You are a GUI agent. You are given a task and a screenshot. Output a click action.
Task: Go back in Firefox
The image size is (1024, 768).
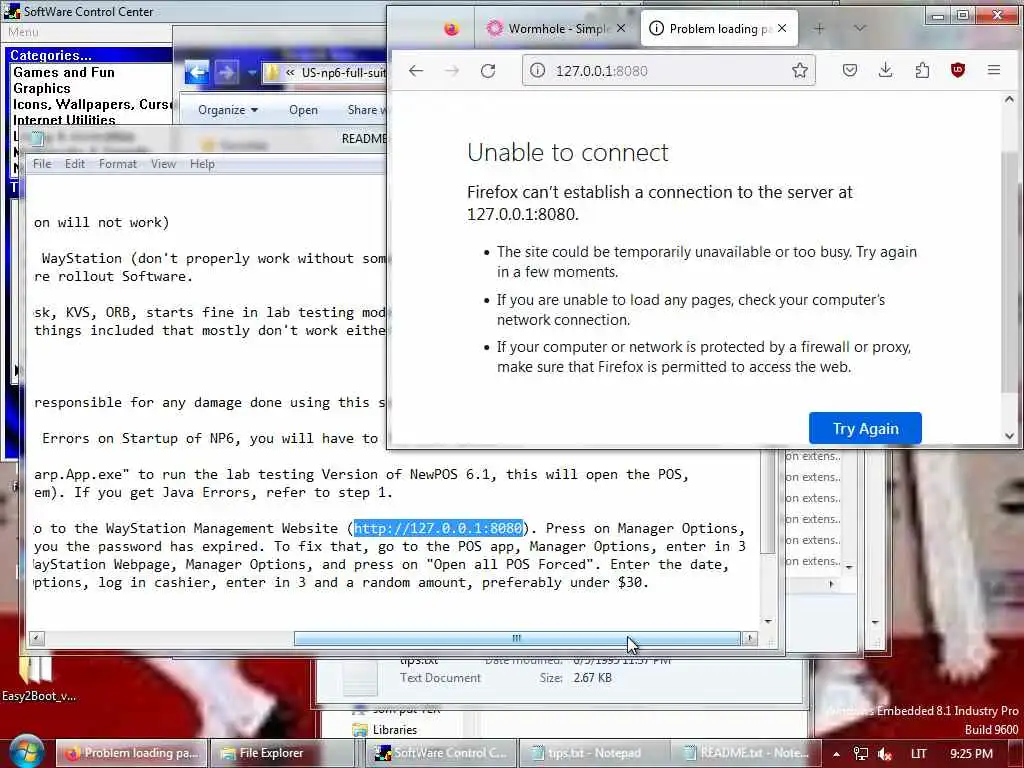click(416, 71)
